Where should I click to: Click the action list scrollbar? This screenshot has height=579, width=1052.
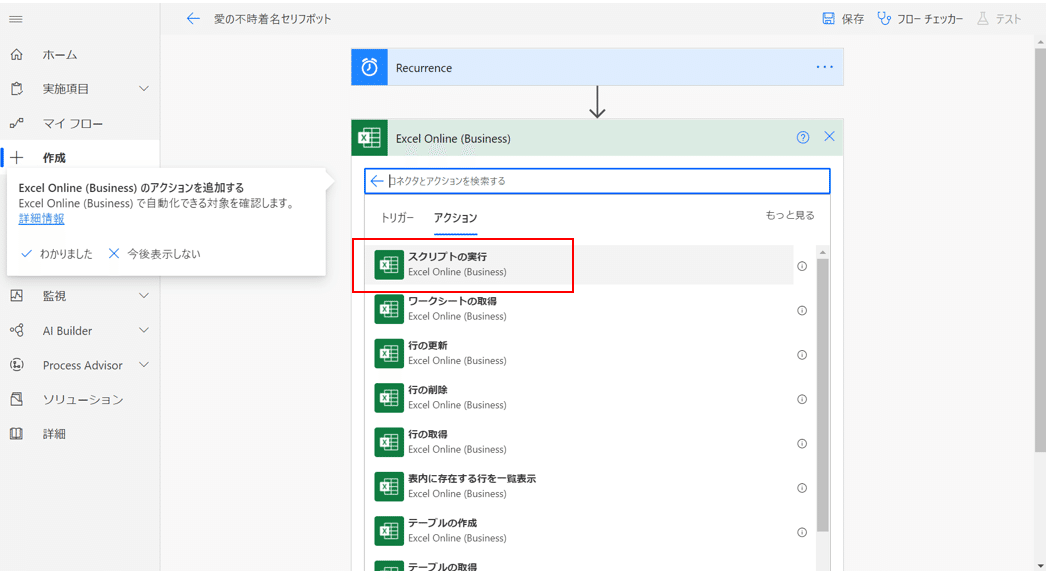pos(823,396)
